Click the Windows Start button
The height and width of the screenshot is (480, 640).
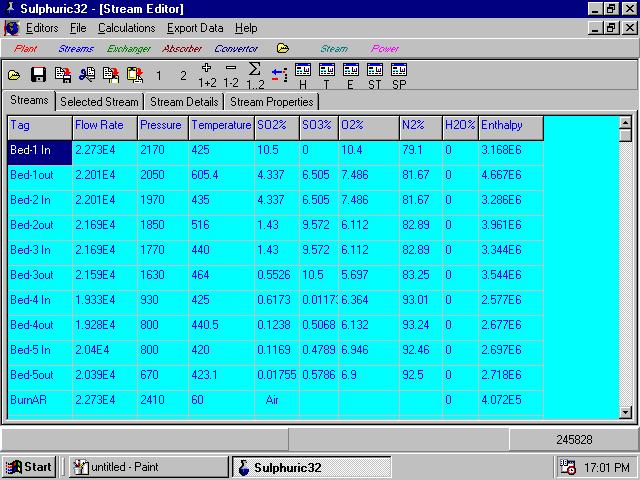(x=29, y=467)
